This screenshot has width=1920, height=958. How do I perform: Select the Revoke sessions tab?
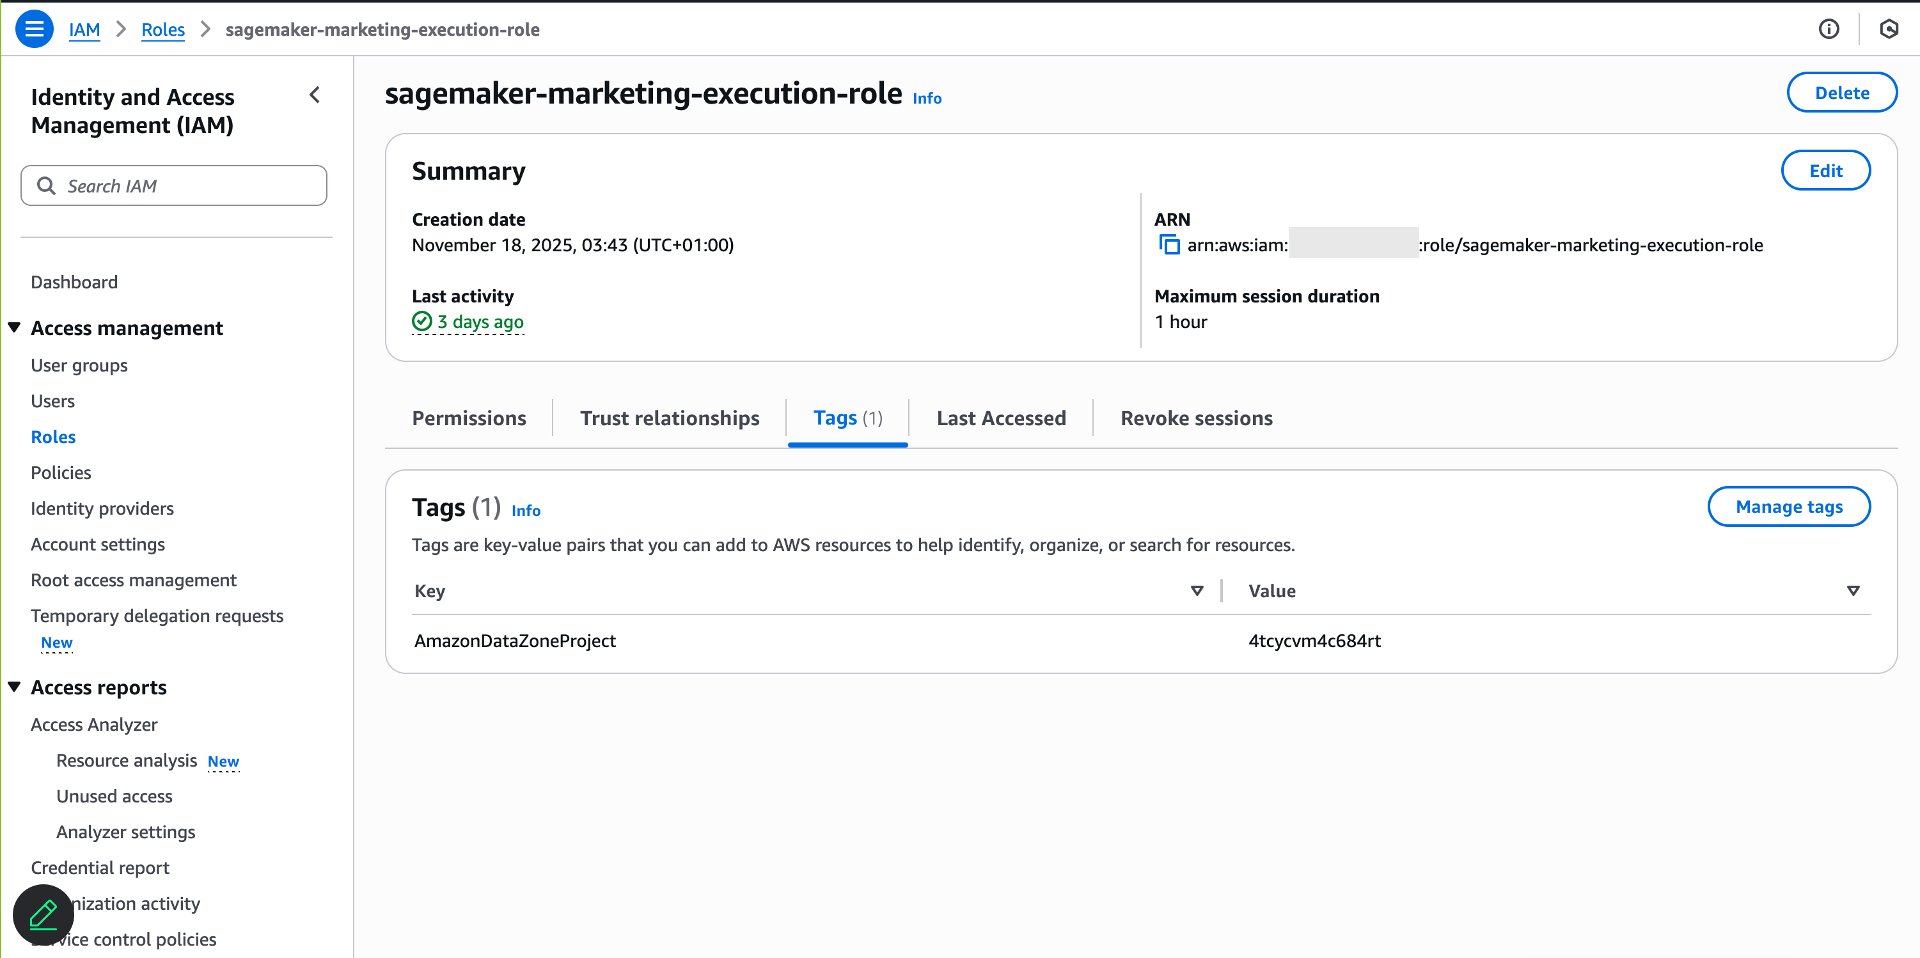[1196, 418]
